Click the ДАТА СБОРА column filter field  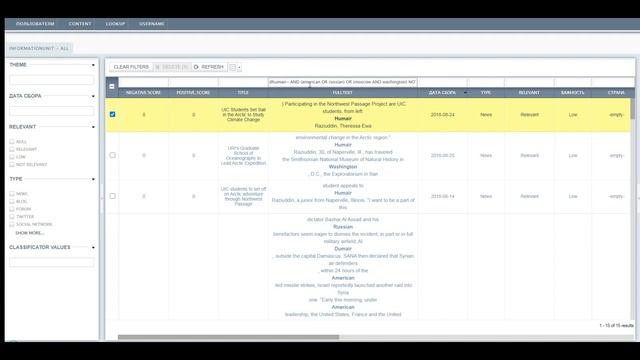(442, 82)
